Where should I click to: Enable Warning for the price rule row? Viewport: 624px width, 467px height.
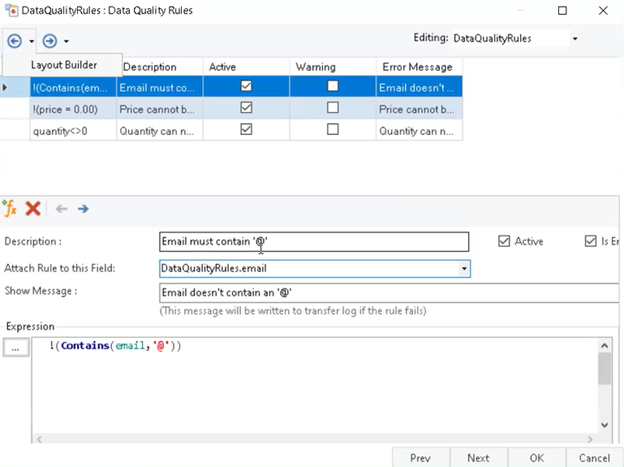click(333, 108)
